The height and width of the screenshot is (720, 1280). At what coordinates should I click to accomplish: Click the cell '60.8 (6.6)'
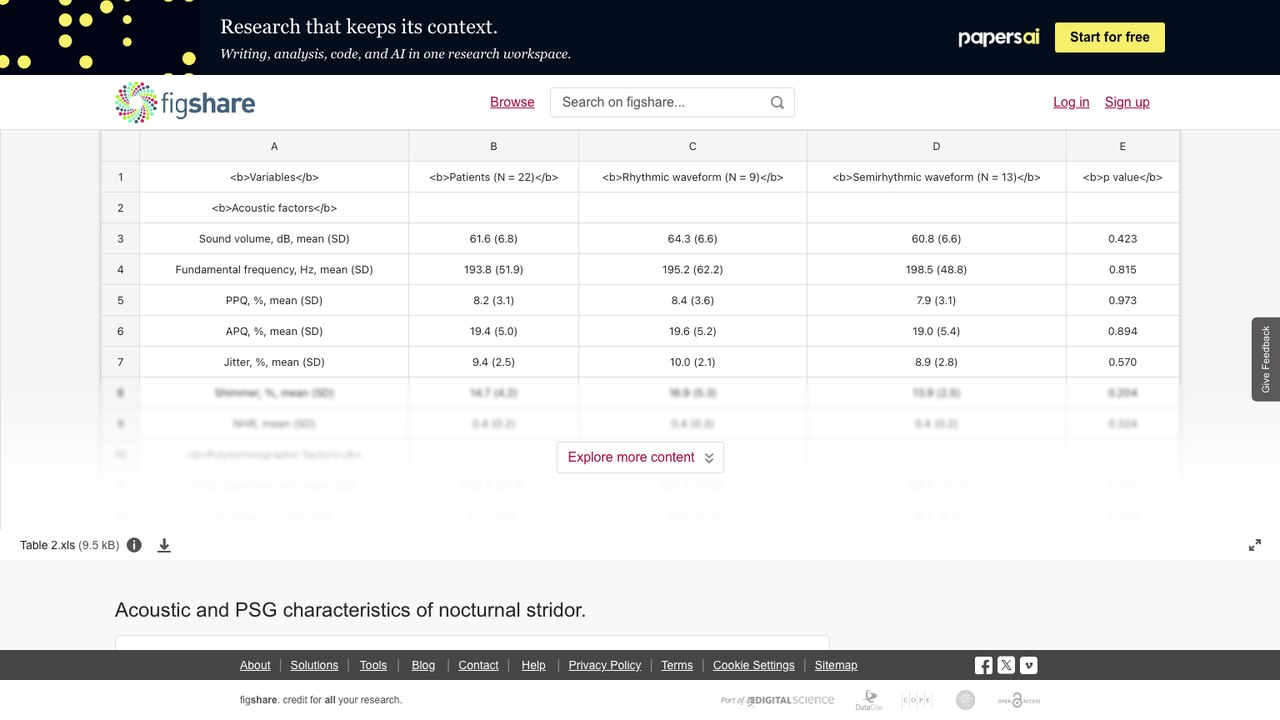coord(936,239)
